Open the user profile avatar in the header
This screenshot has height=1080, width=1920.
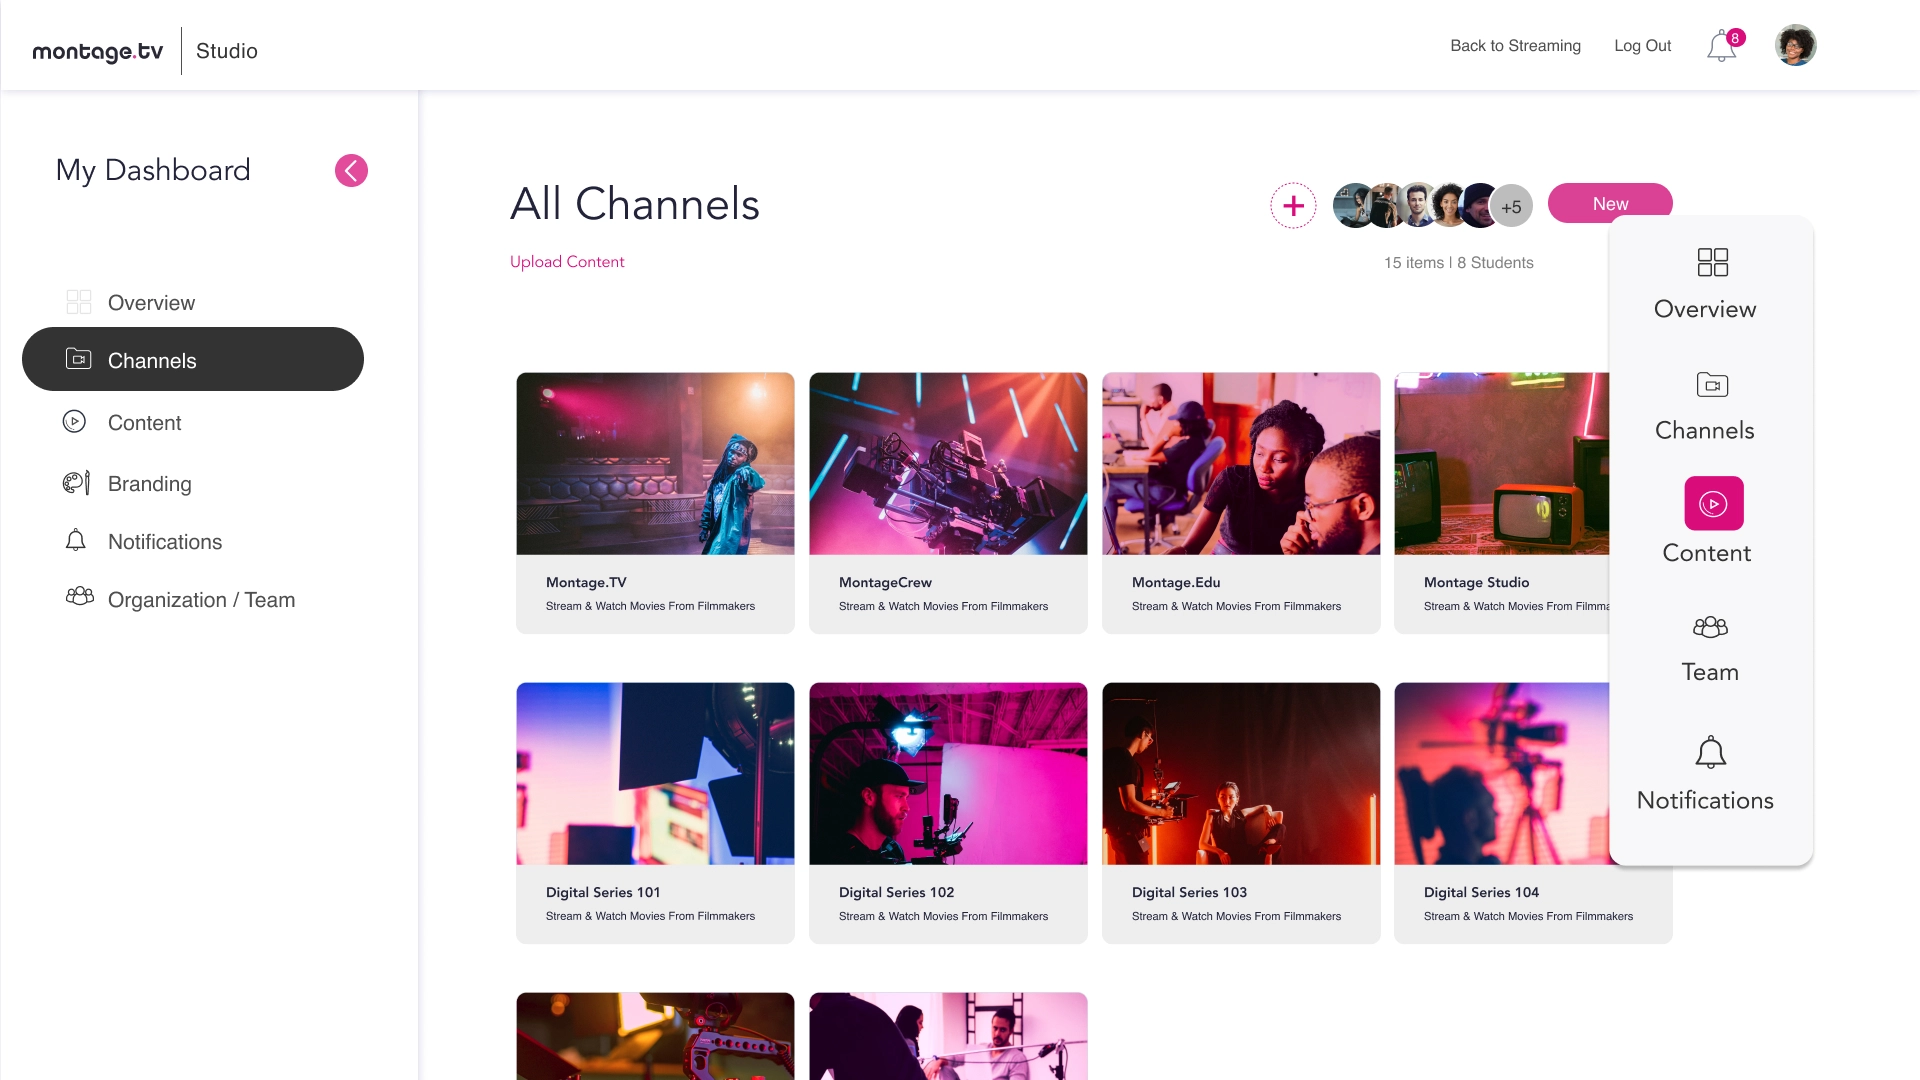pos(1795,45)
